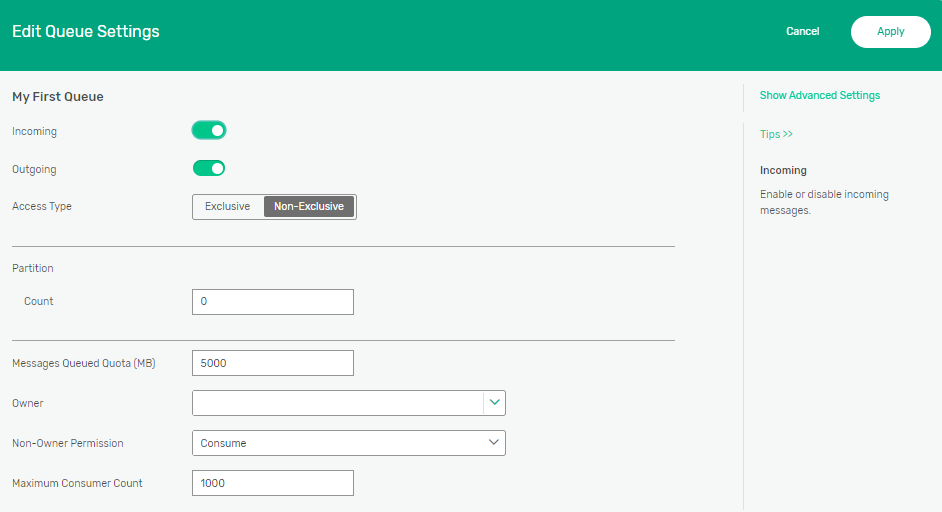Click the Maximum Consumer Count field
Viewport: 942px width, 512px height.
272,483
